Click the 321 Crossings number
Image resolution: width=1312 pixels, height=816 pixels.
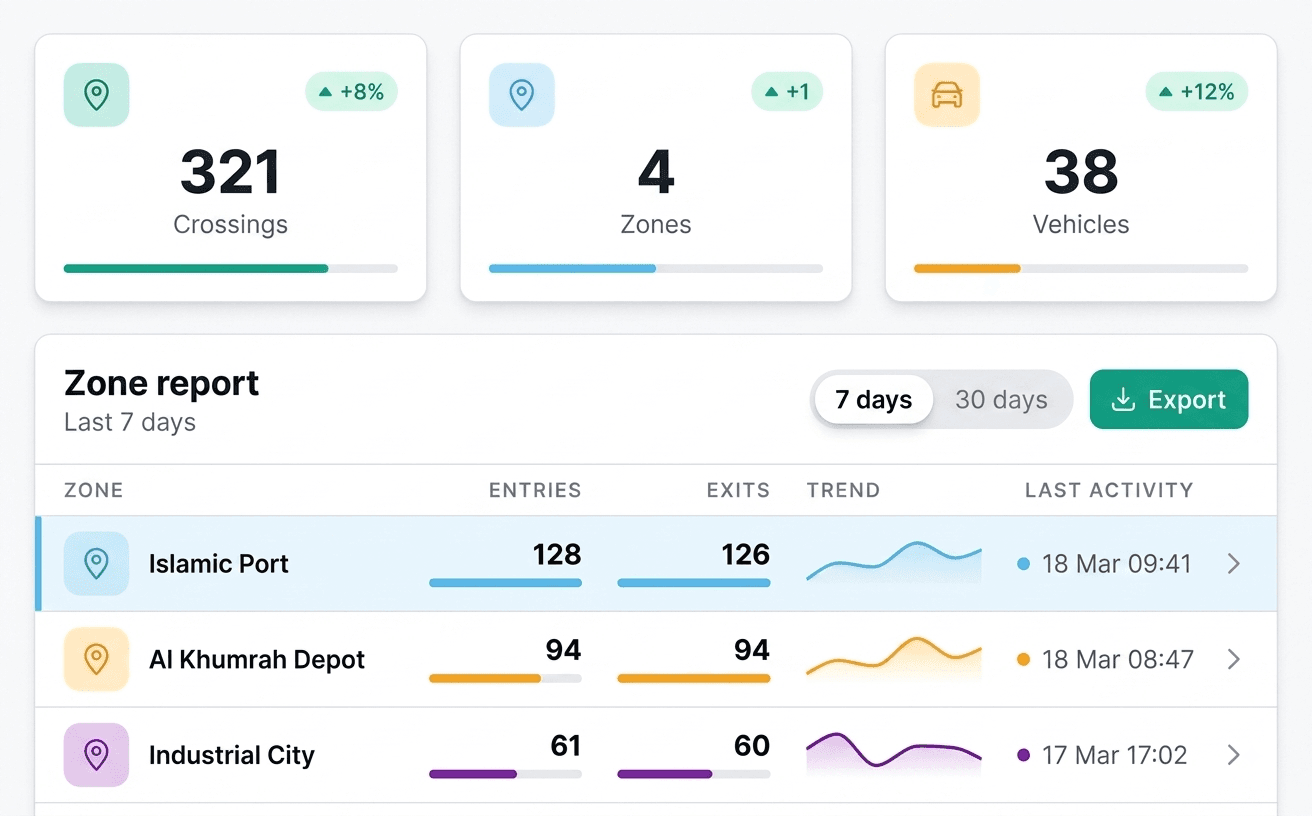click(231, 172)
